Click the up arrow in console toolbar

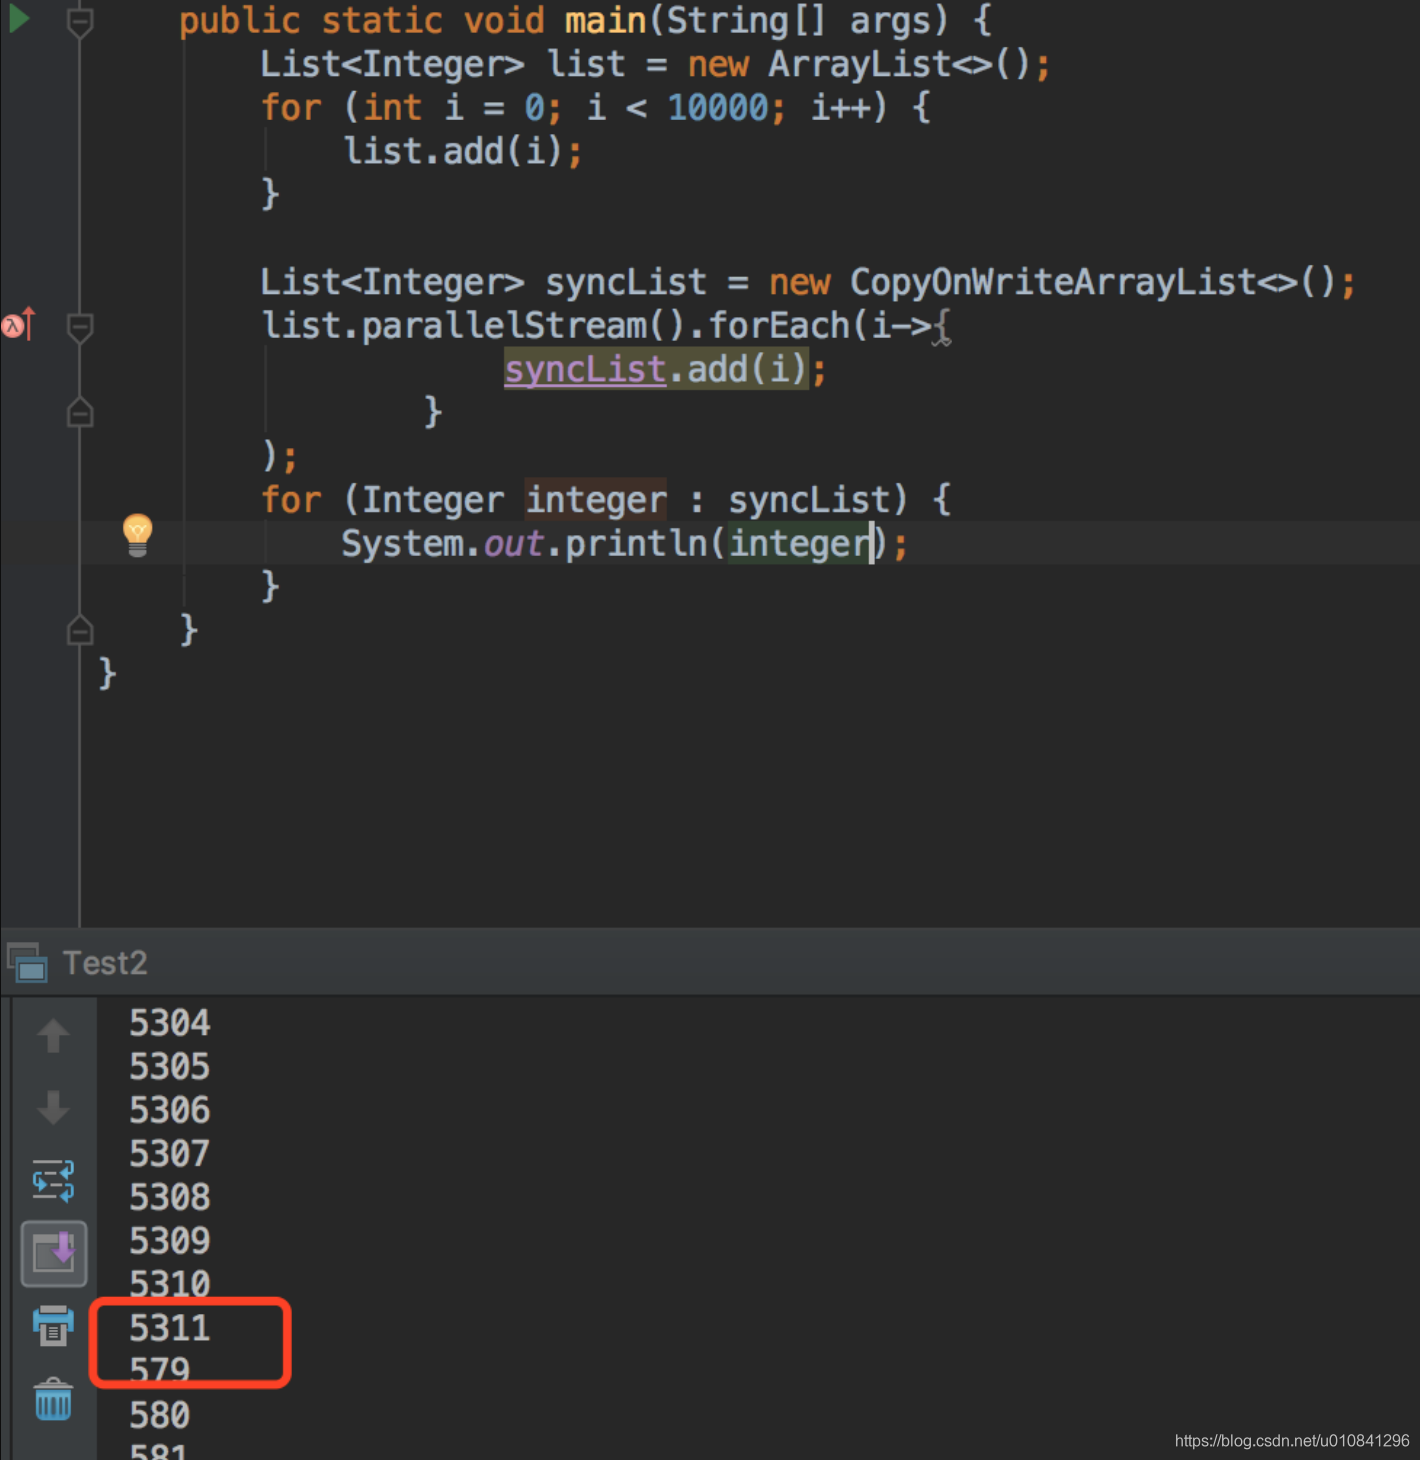[53, 1035]
